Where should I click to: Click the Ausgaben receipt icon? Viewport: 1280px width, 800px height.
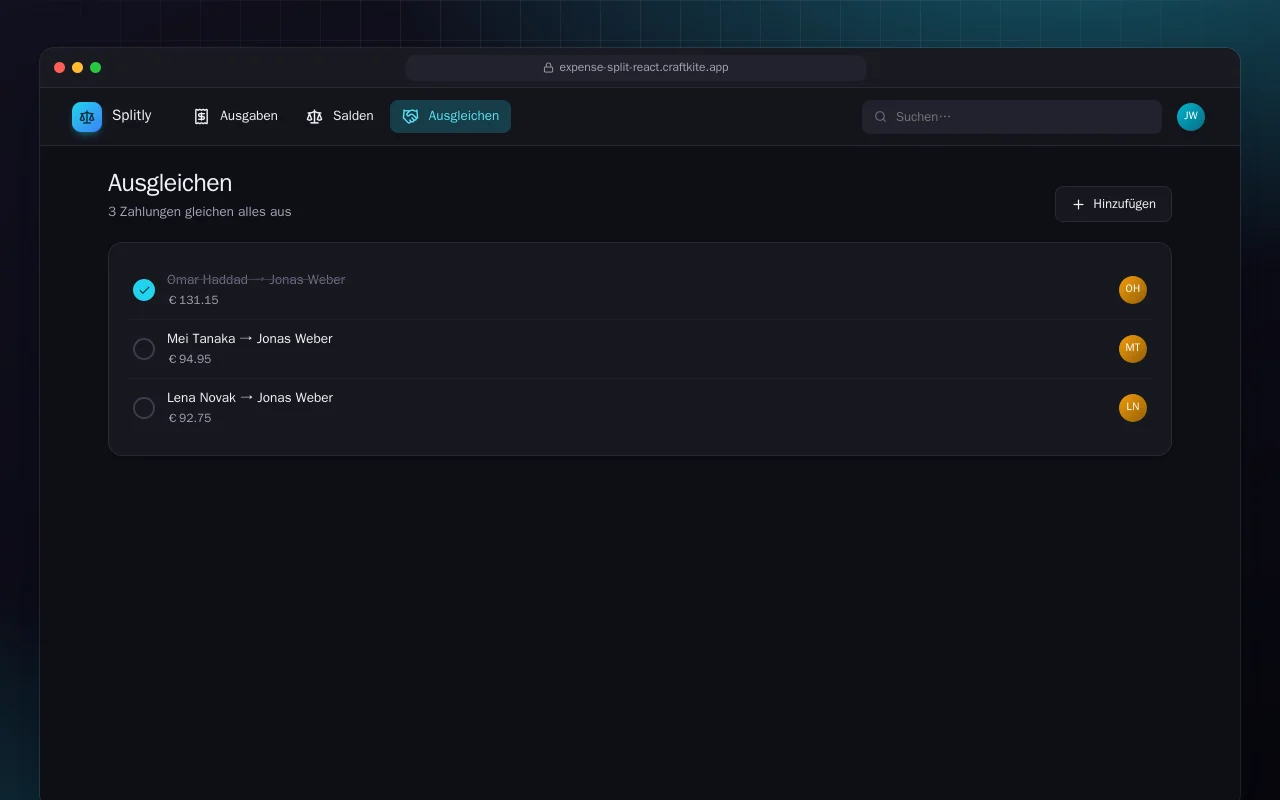[201, 116]
